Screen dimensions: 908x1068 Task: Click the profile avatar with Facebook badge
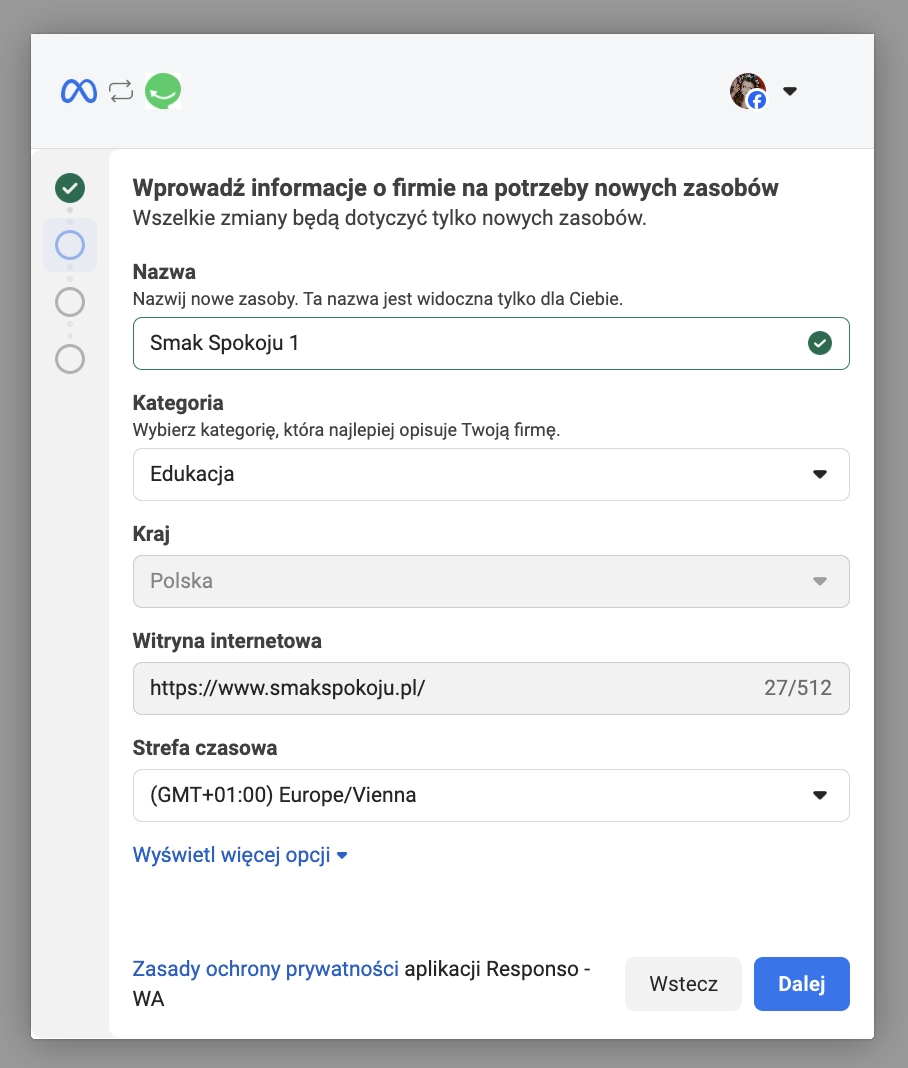[748, 91]
